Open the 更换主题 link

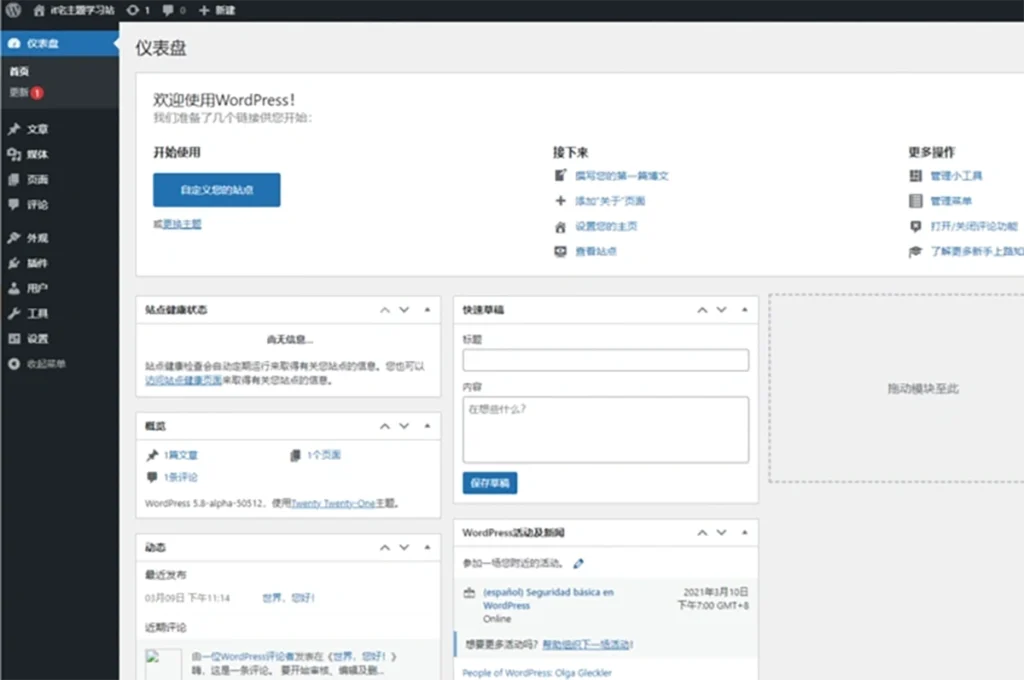click(182, 224)
